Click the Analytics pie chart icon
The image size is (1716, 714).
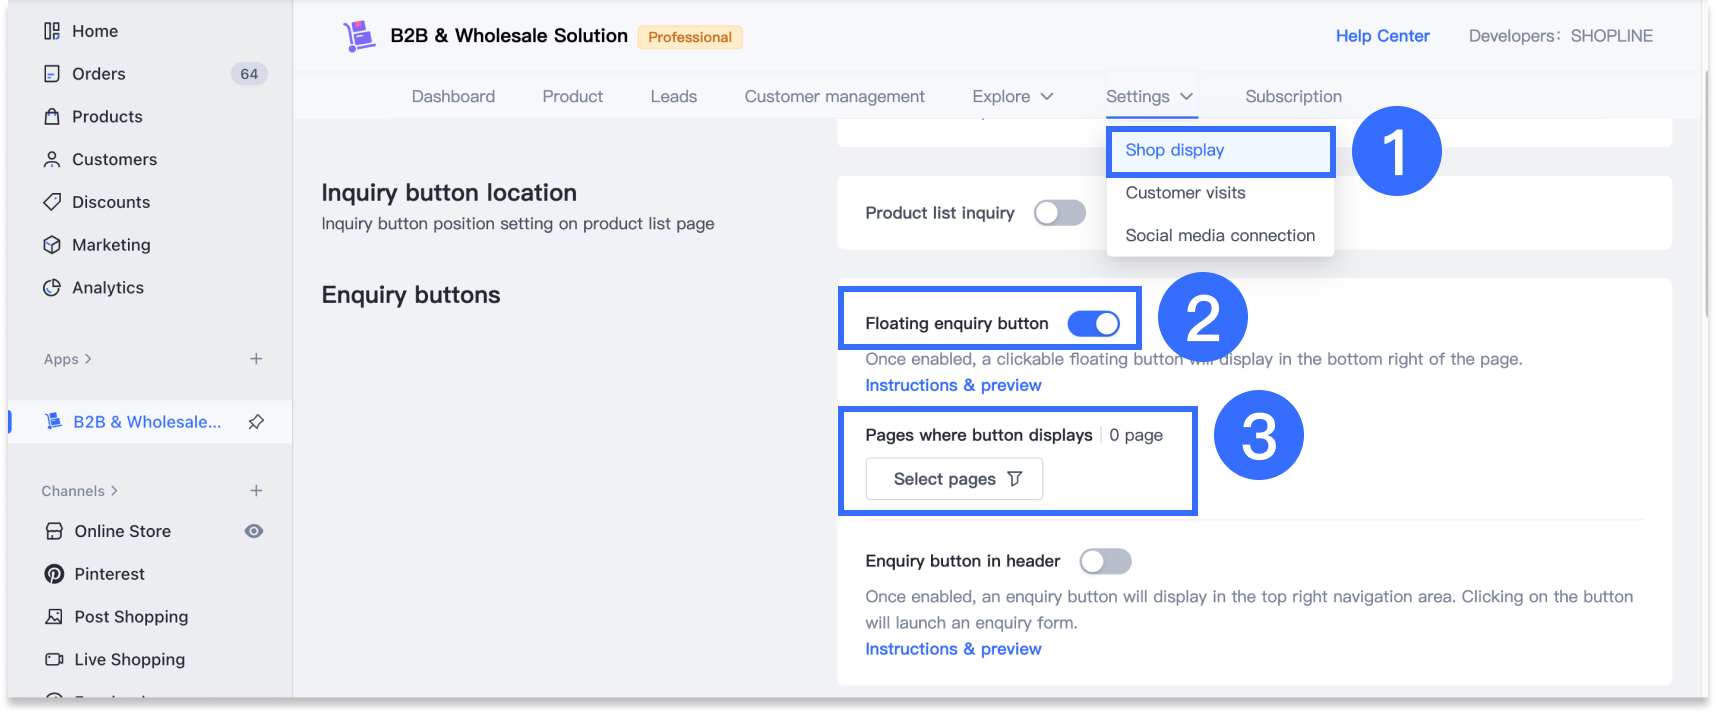[52, 288]
